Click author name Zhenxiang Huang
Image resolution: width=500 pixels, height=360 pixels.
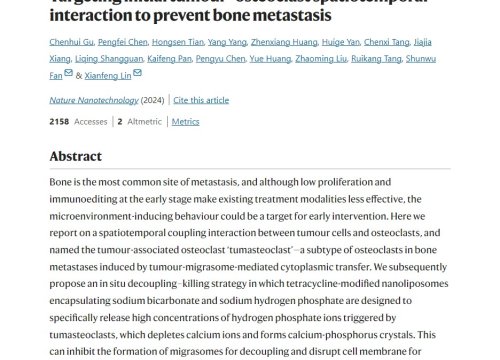(284, 42)
